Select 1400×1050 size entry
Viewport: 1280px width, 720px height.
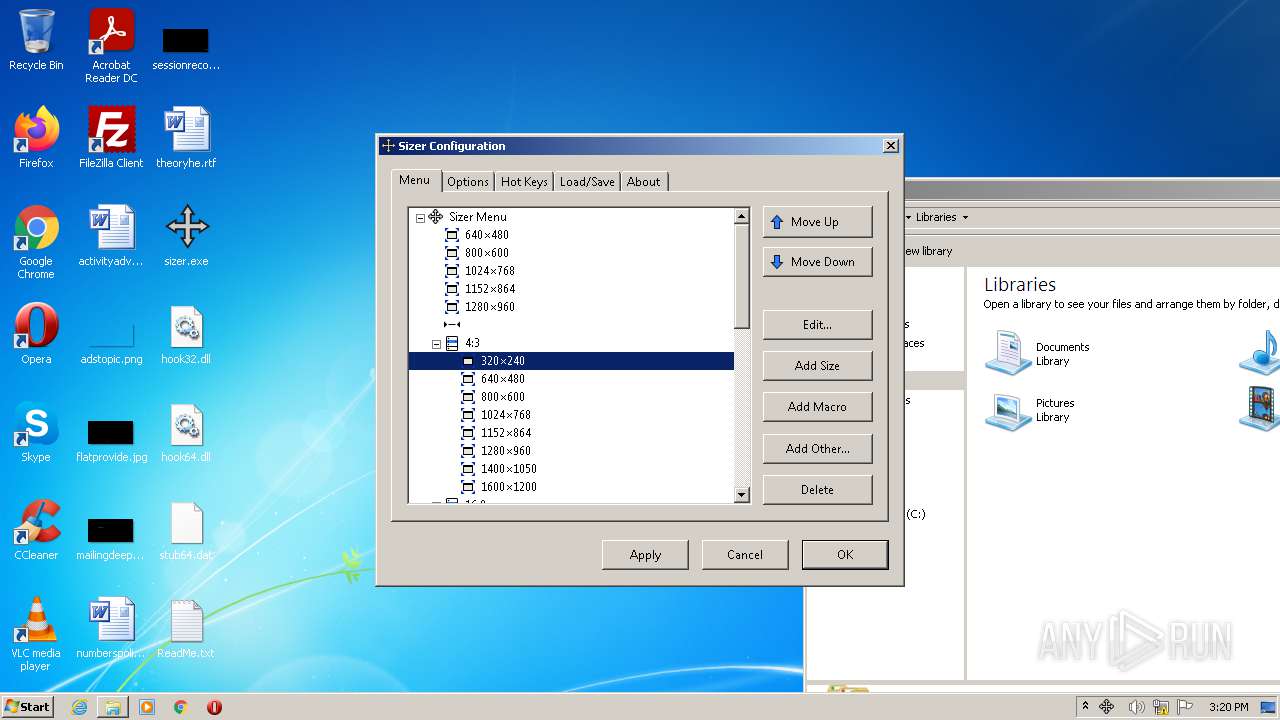pos(508,469)
